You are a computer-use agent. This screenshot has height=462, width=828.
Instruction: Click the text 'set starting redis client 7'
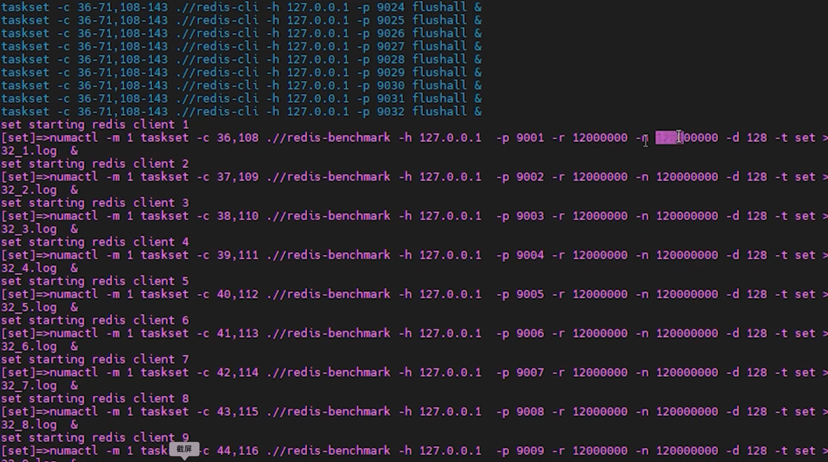(x=95, y=359)
